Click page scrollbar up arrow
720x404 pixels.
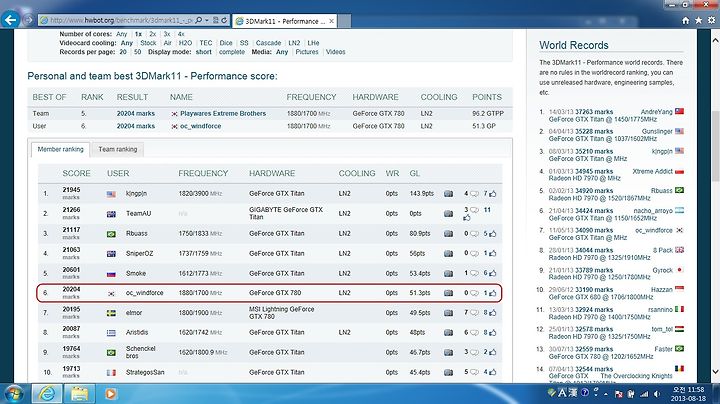[x=715, y=40]
